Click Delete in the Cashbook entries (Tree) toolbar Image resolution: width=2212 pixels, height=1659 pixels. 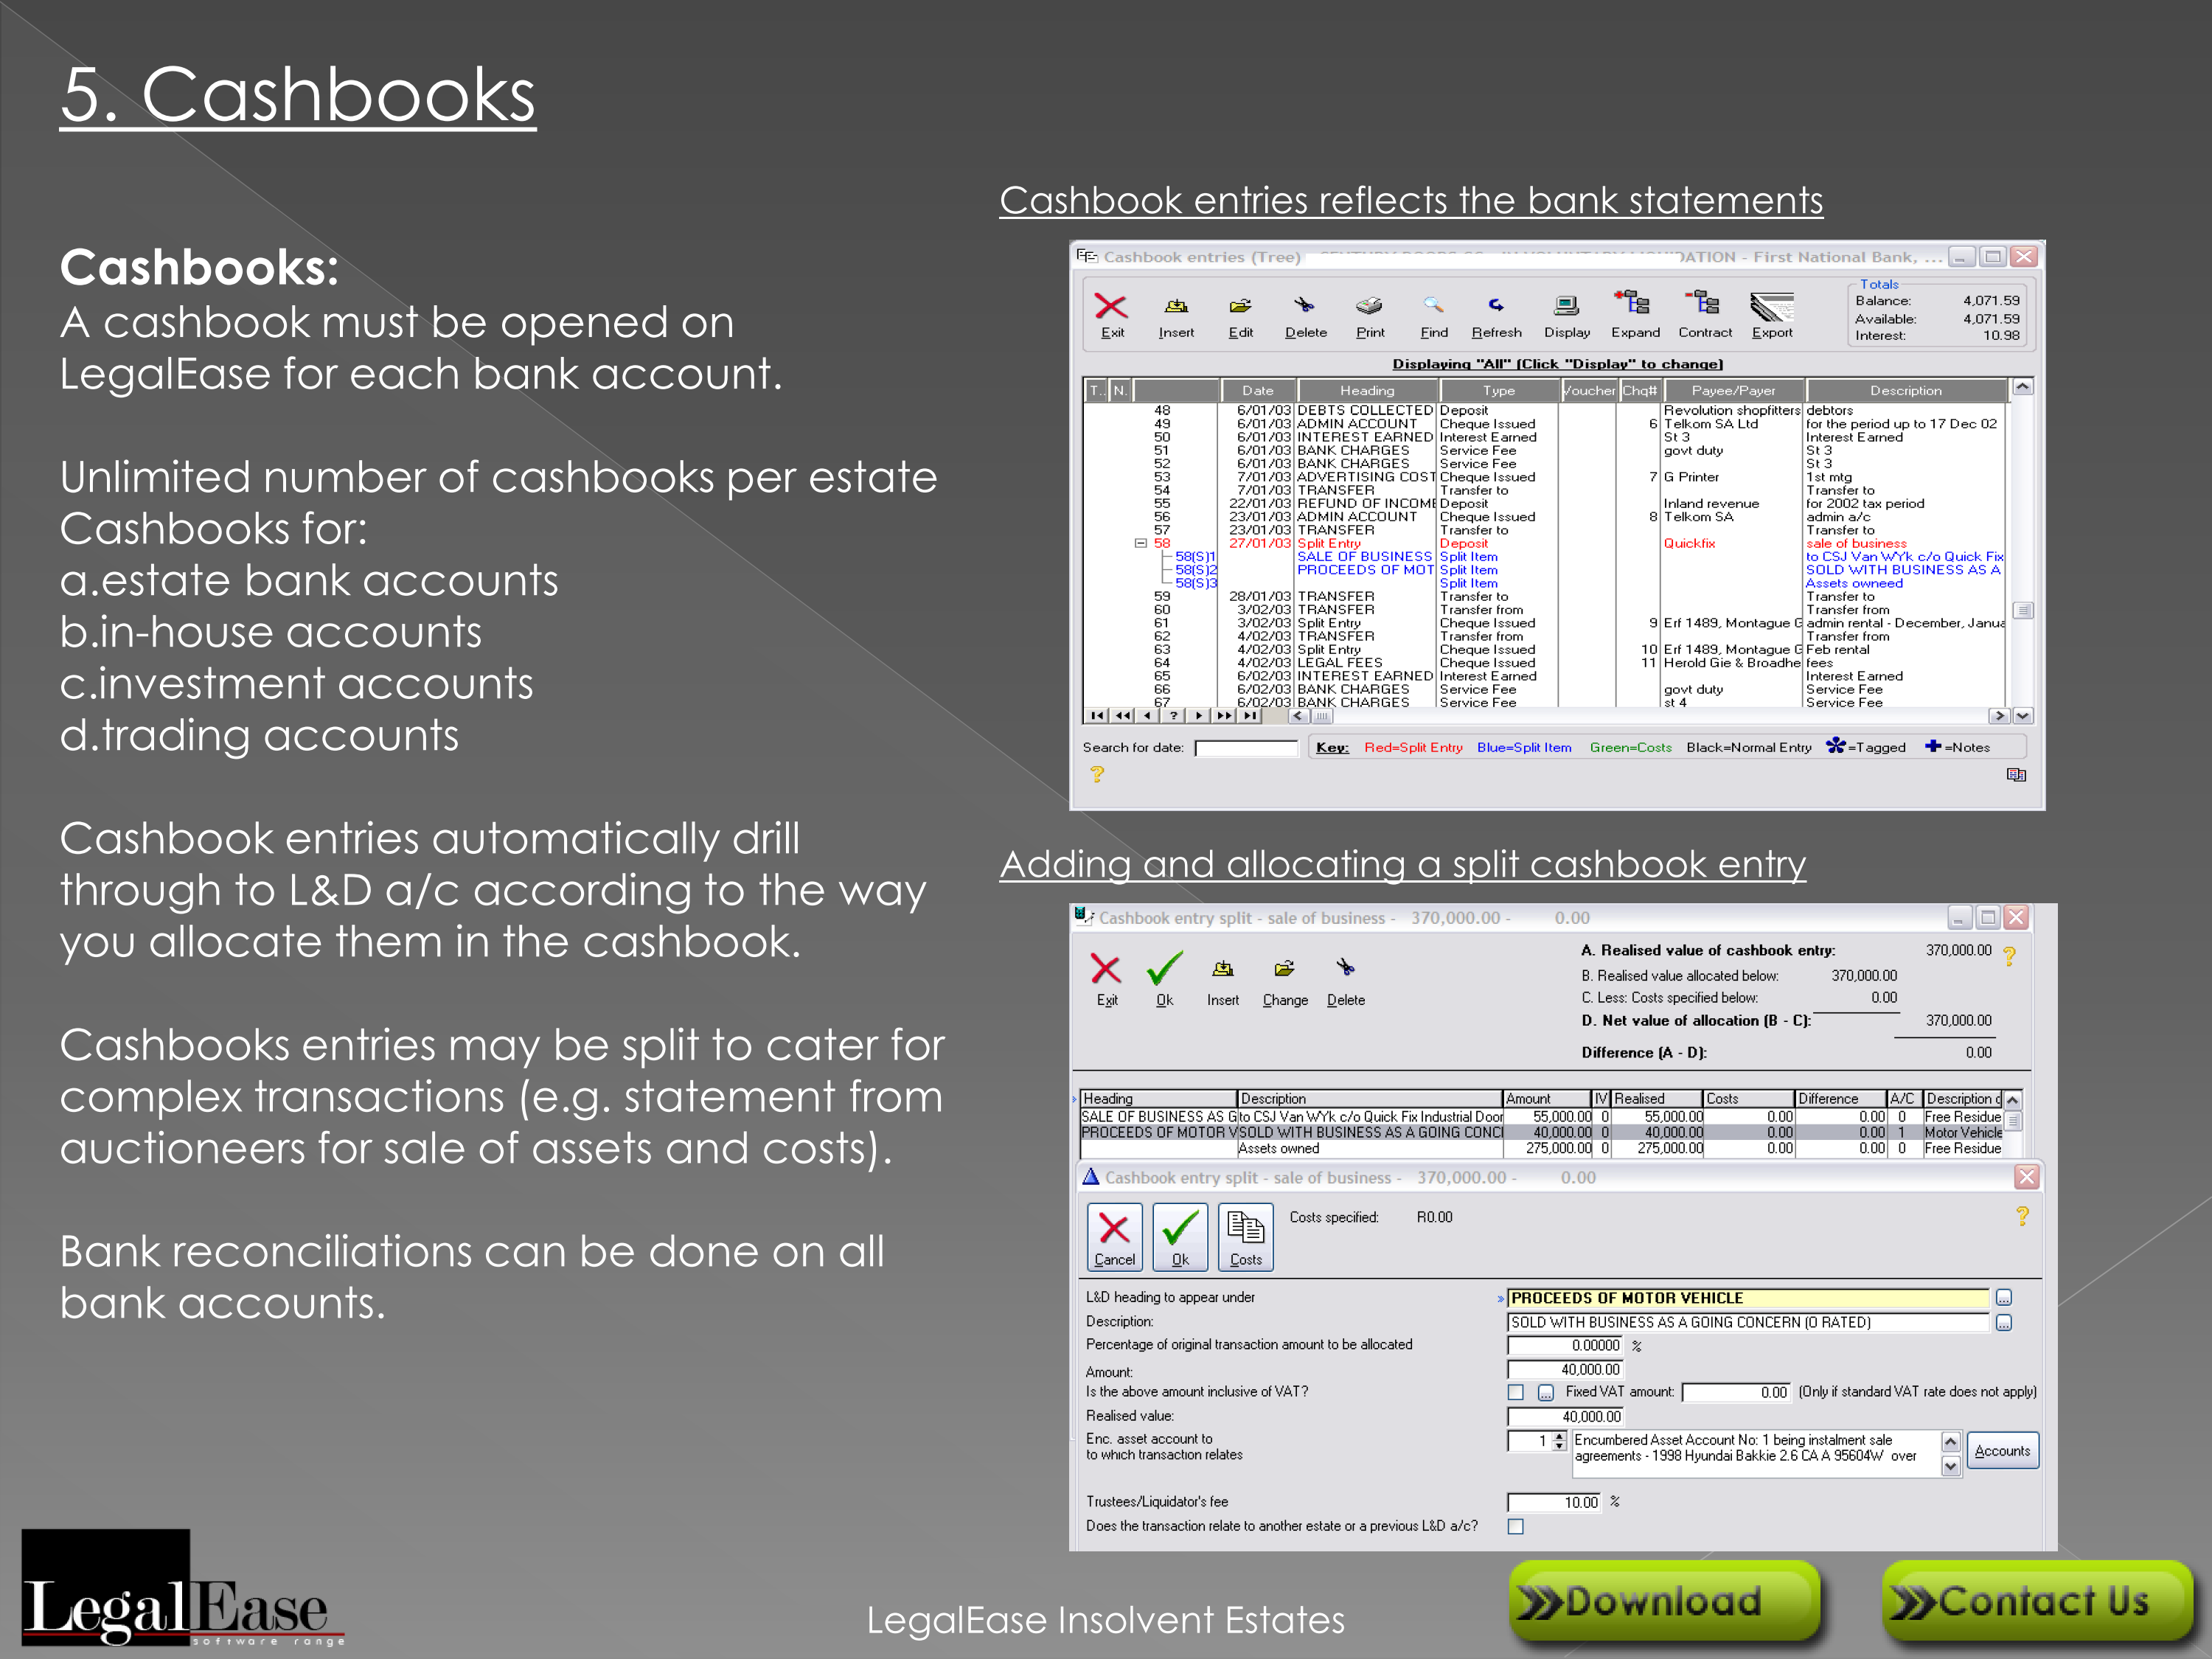[1305, 316]
